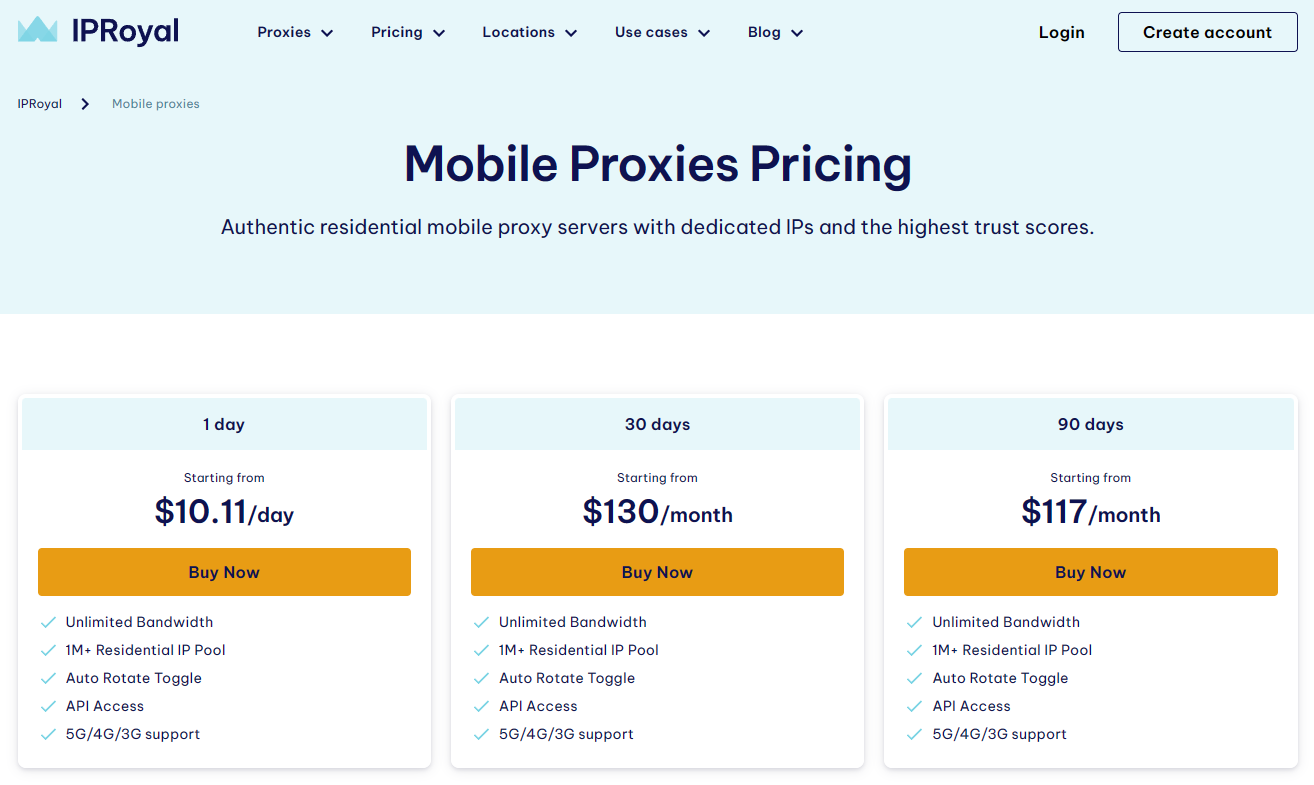This screenshot has width=1314, height=785.
Task: Open the Use cases menu
Action: pyautogui.click(x=662, y=32)
